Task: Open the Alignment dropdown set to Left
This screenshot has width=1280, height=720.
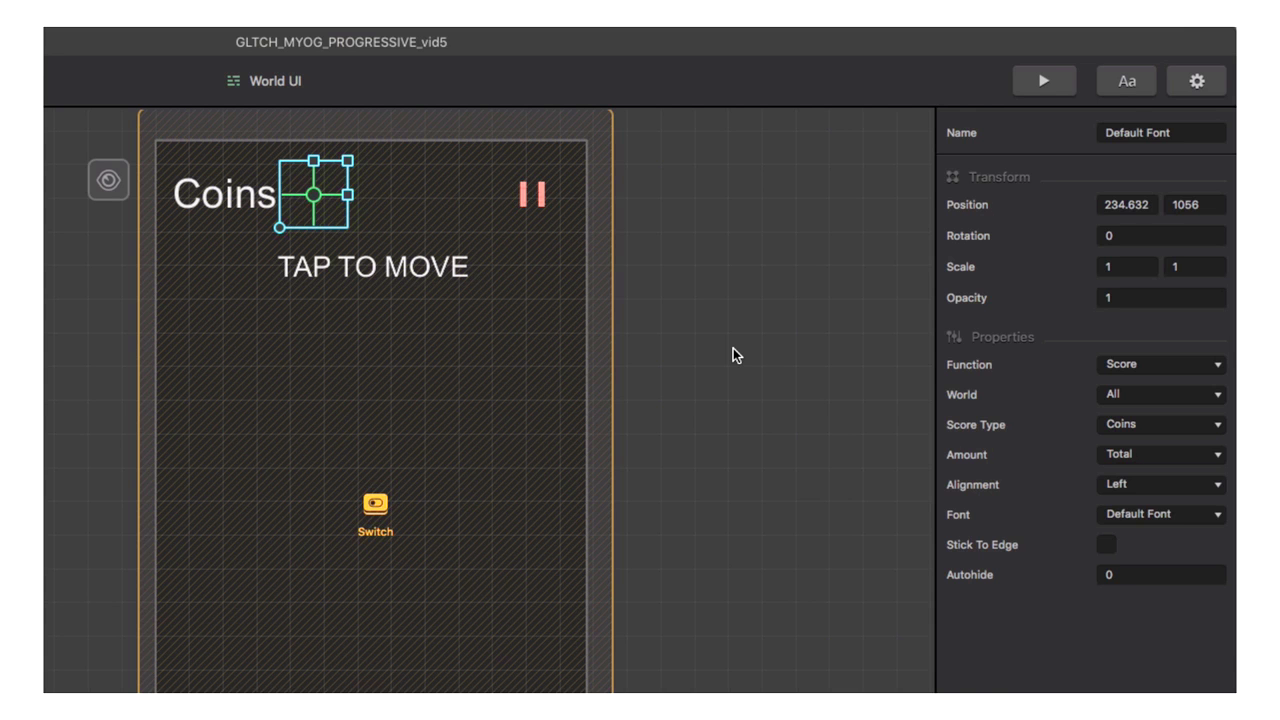Action: tap(1161, 485)
